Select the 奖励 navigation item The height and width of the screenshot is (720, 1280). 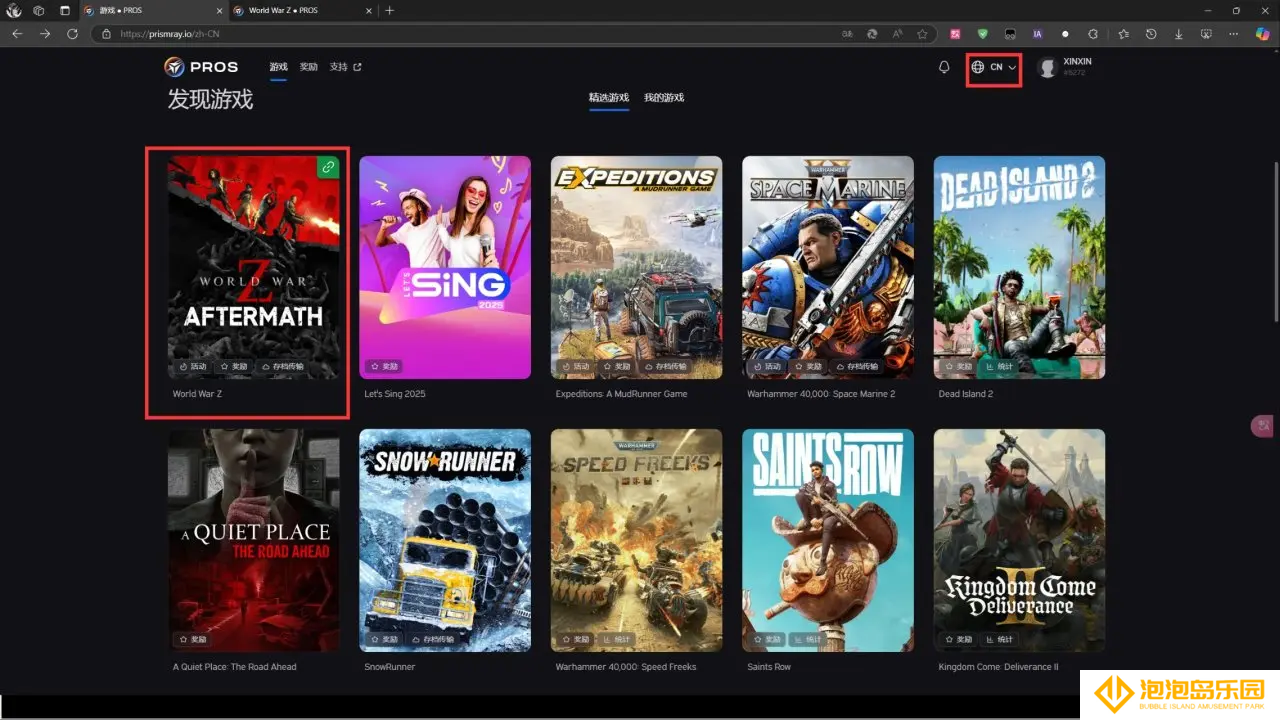(309, 67)
